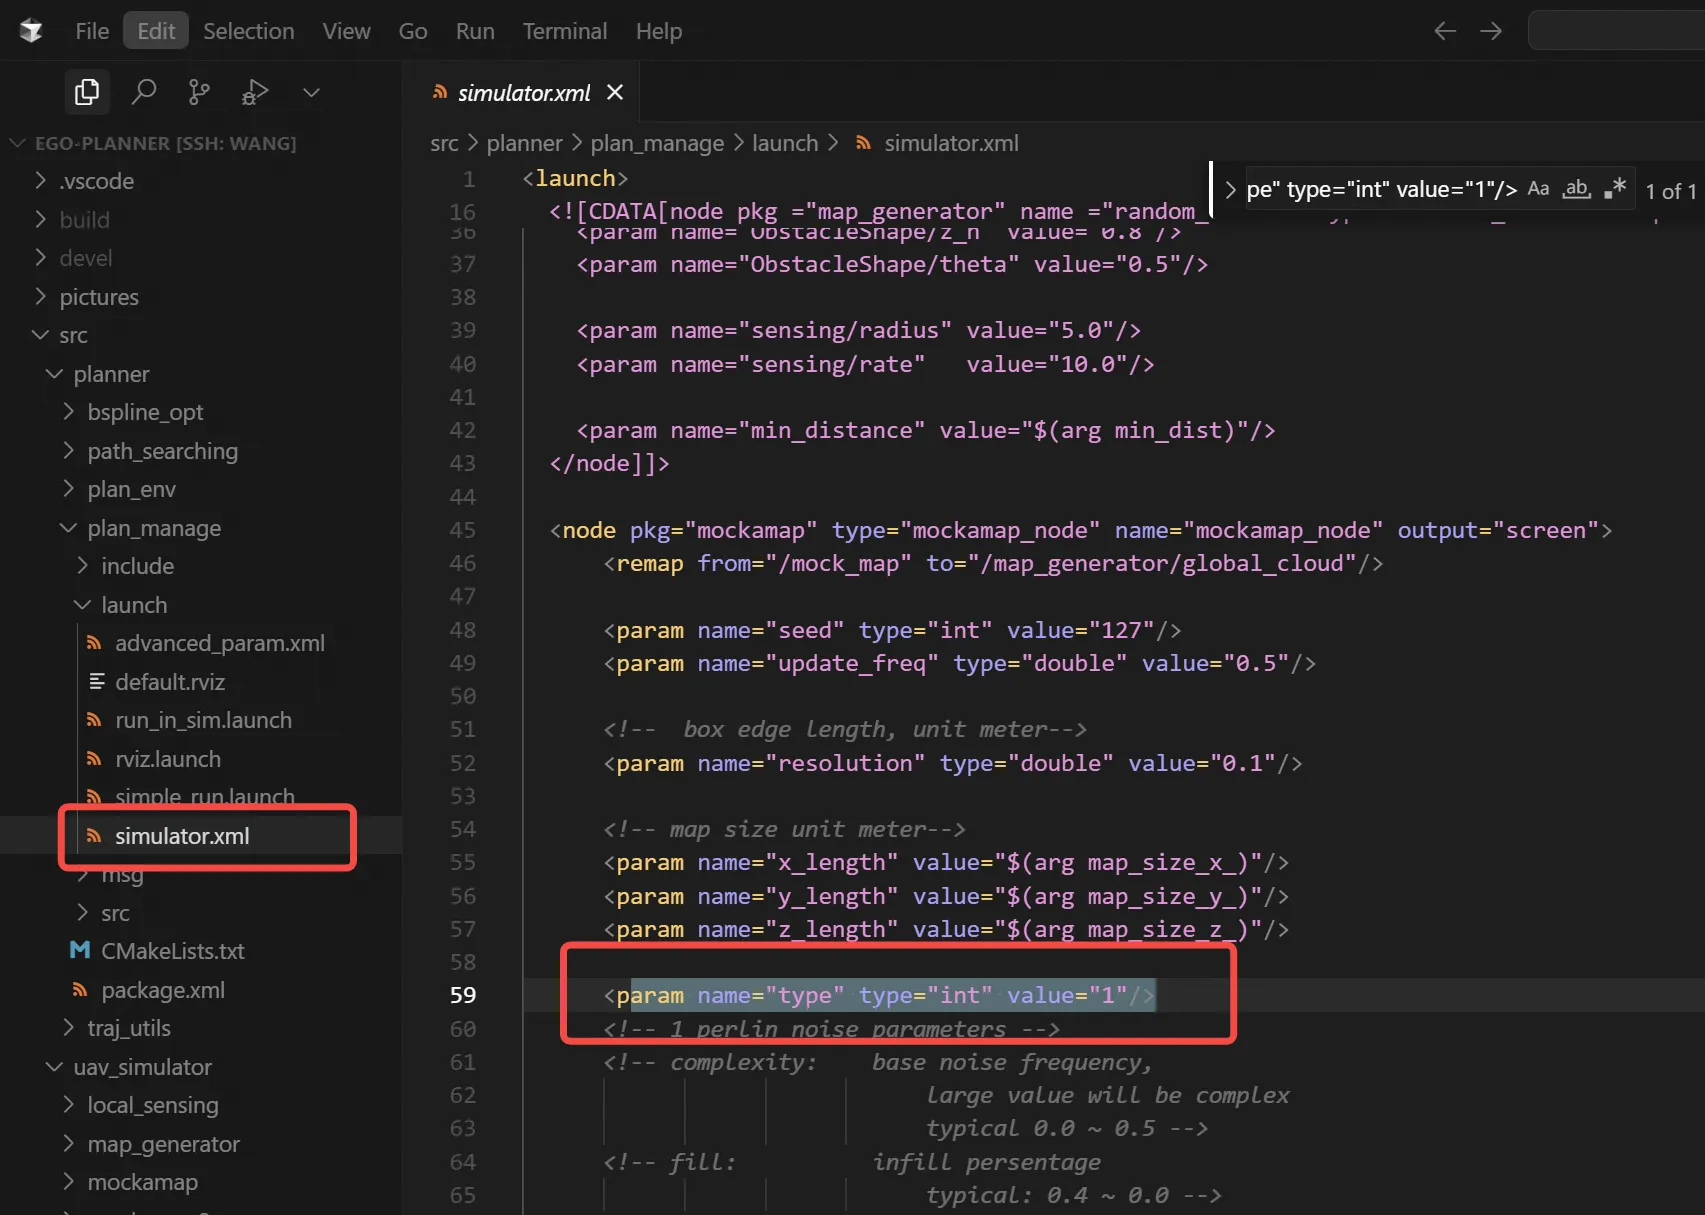Click the find input field
Viewport: 1705px width, 1215px height.
point(1381,189)
